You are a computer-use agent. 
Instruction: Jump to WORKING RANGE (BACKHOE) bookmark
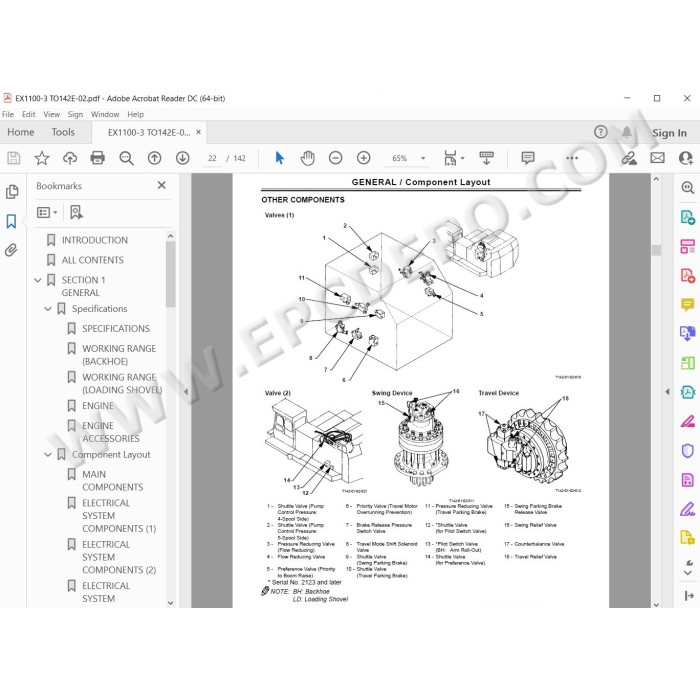[x=119, y=355]
